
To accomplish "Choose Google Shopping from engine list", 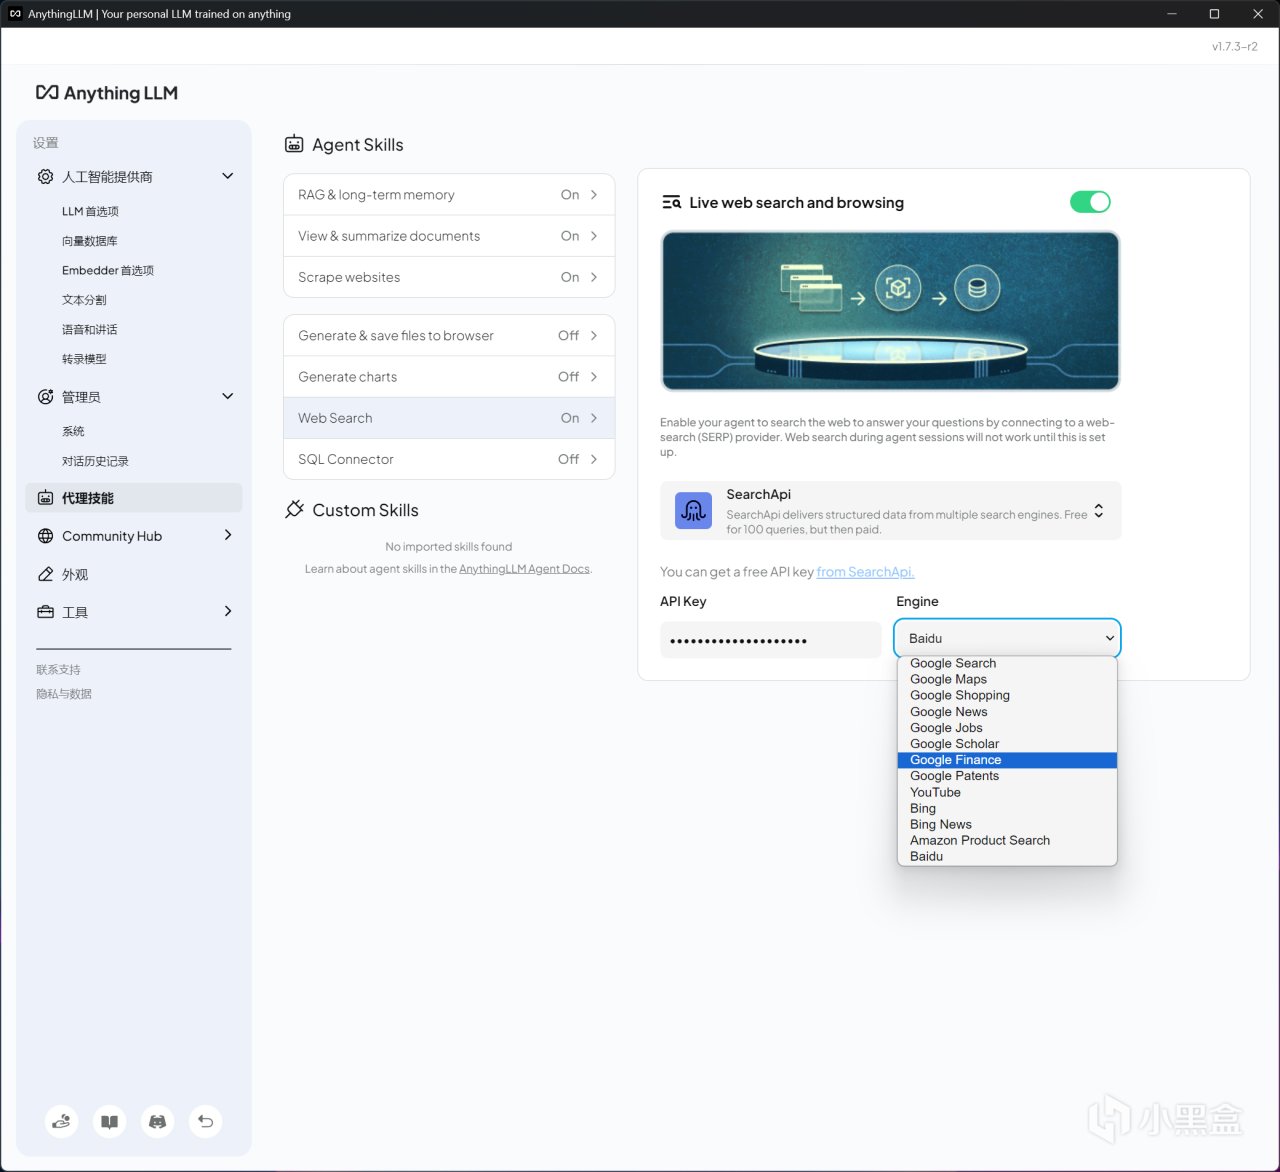I will coord(1007,695).
